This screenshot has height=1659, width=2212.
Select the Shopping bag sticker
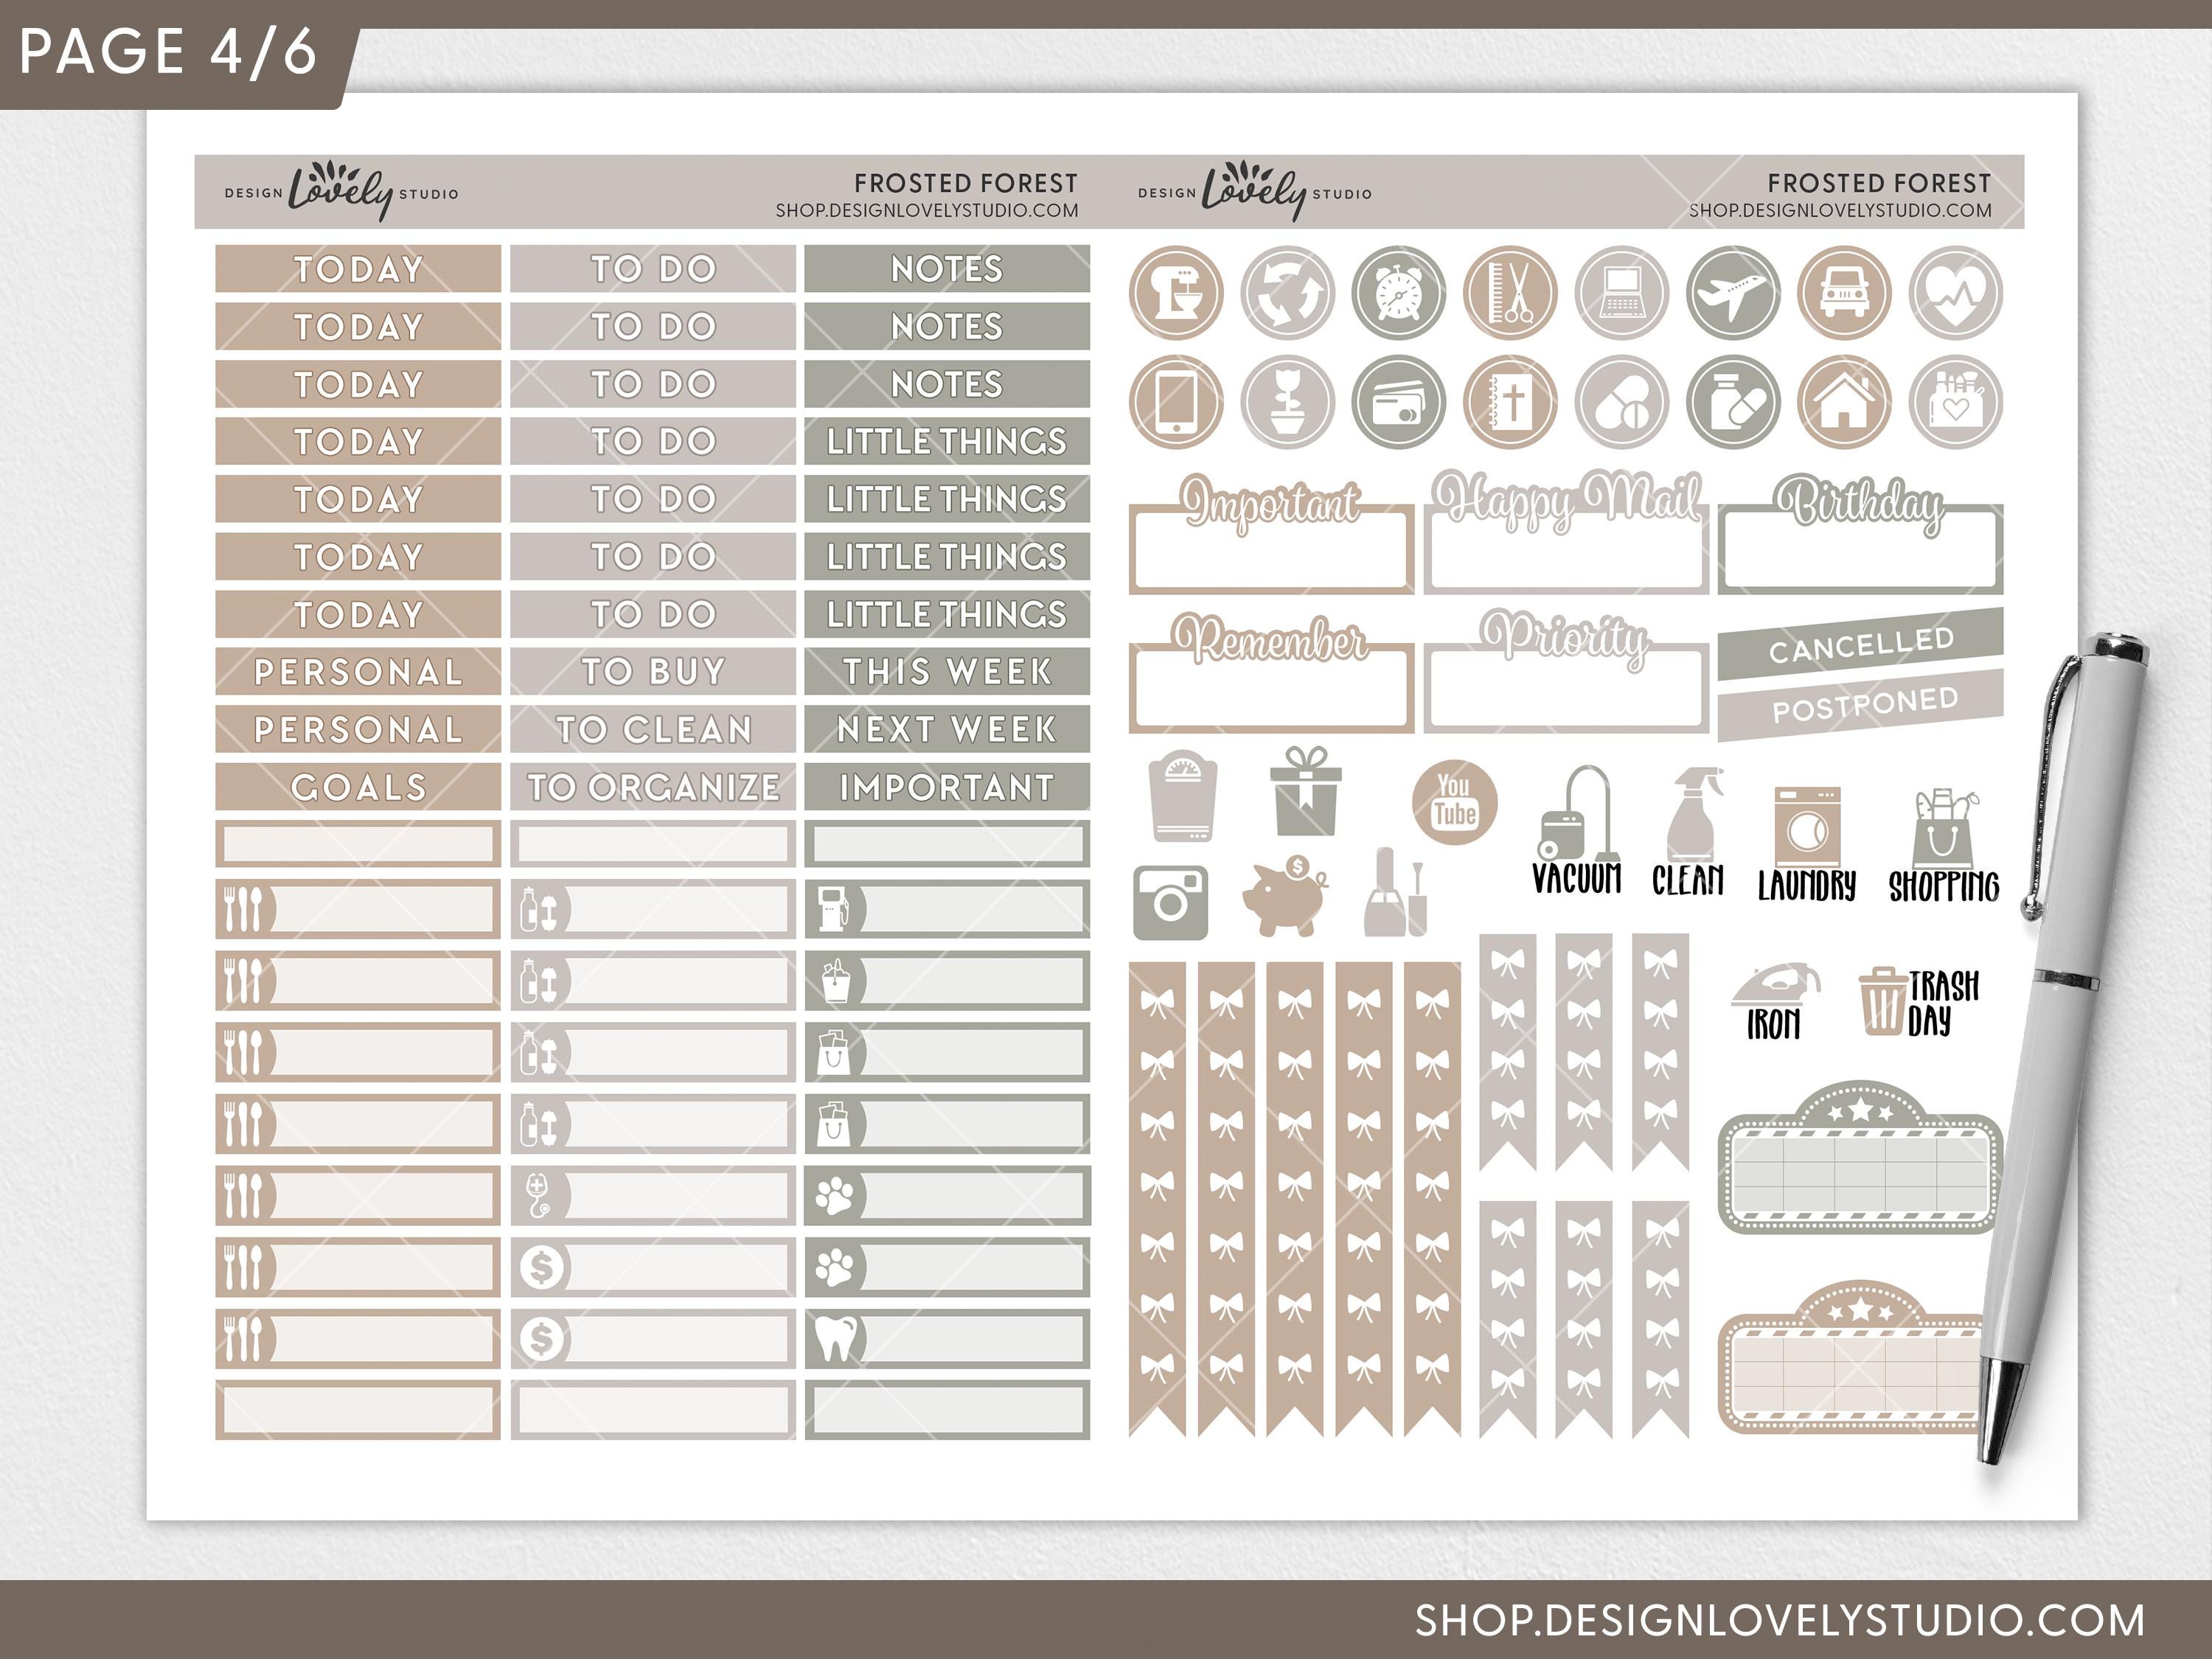(1943, 845)
